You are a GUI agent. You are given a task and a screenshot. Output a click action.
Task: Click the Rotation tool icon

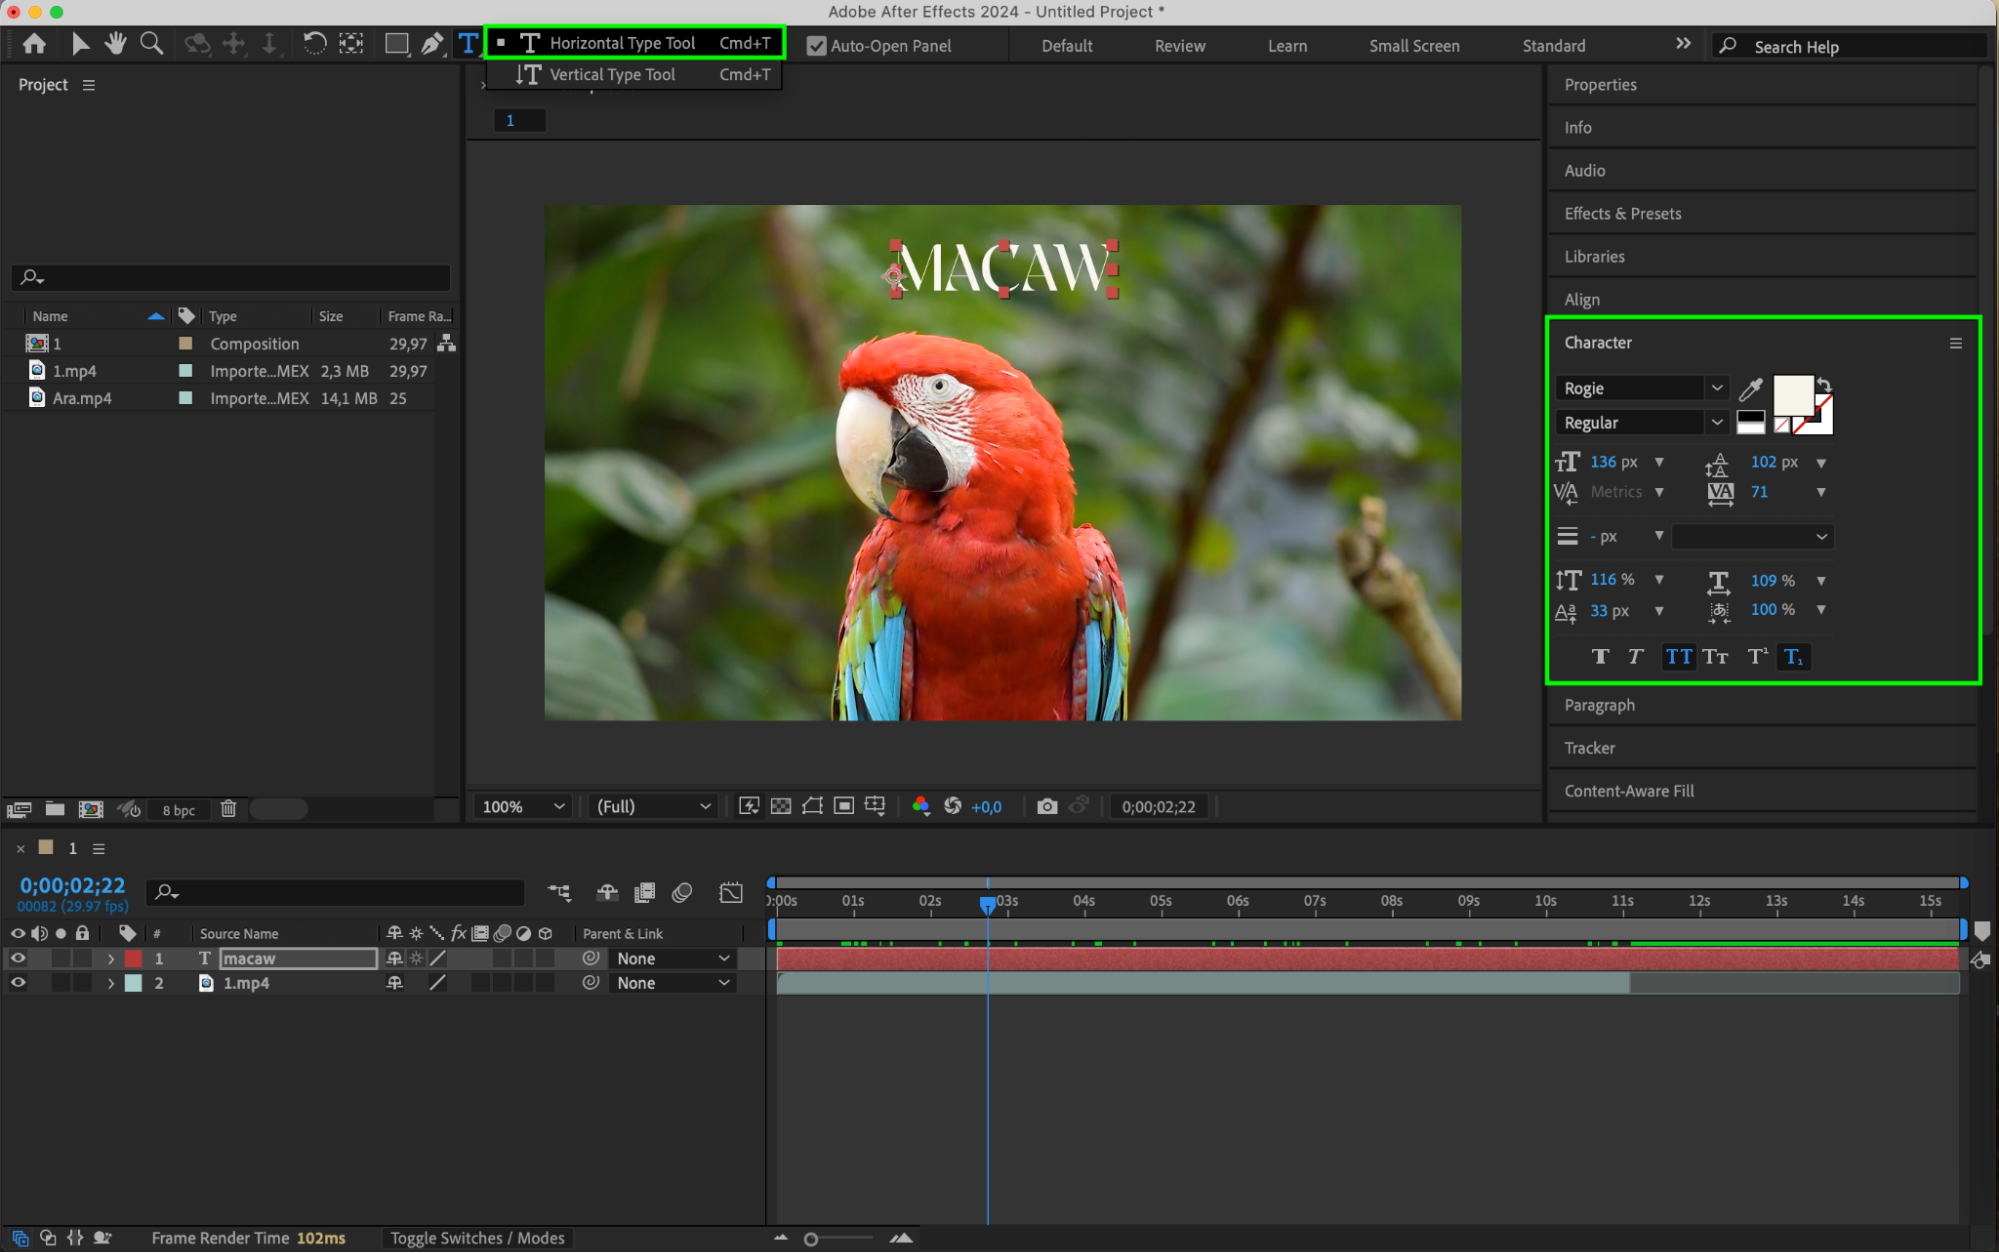point(314,43)
